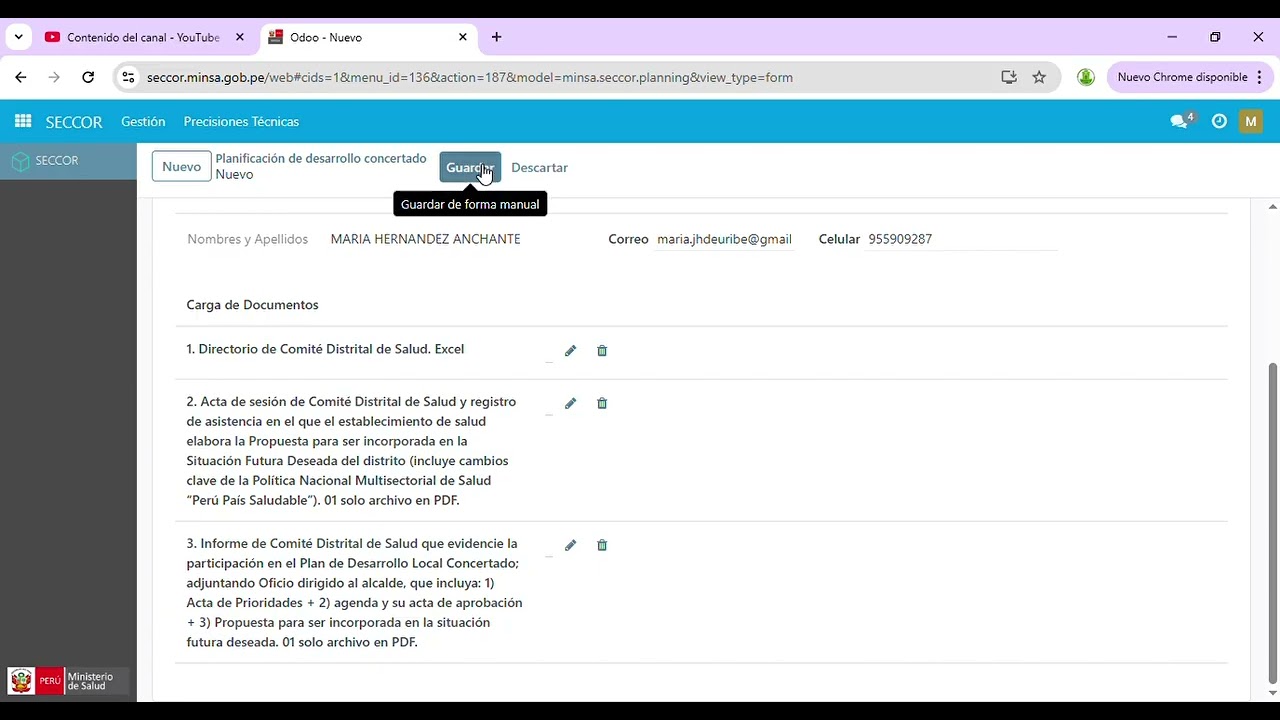Select the Odoo - Nuevo tab
Image resolution: width=1280 pixels, height=720 pixels.
point(370,37)
